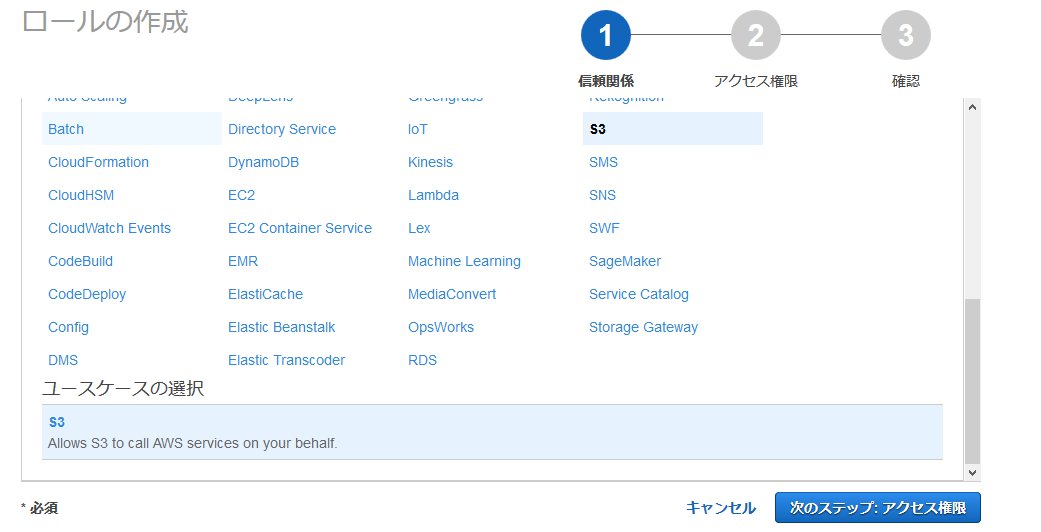This screenshot has height=532, width=1041.
Task: Open the Elastic Beanstalk service option
Action: click(281, 327)
